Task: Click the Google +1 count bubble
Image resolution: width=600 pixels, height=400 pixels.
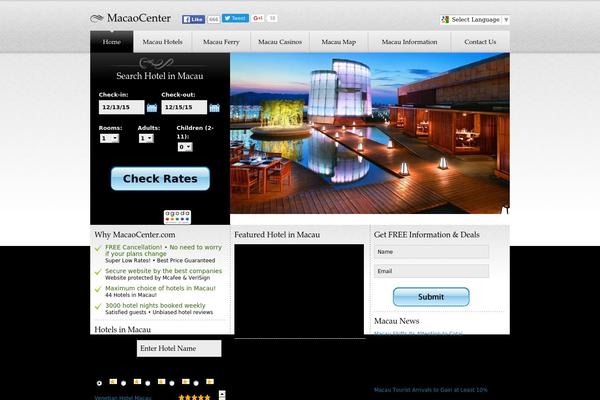Action: 272,18
